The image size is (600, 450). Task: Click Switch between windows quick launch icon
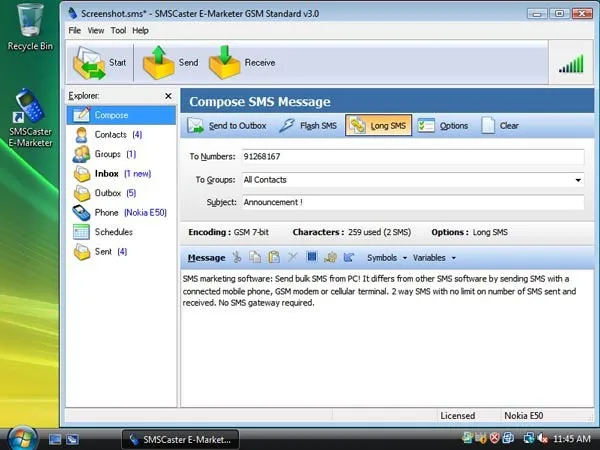pos(72,439)
